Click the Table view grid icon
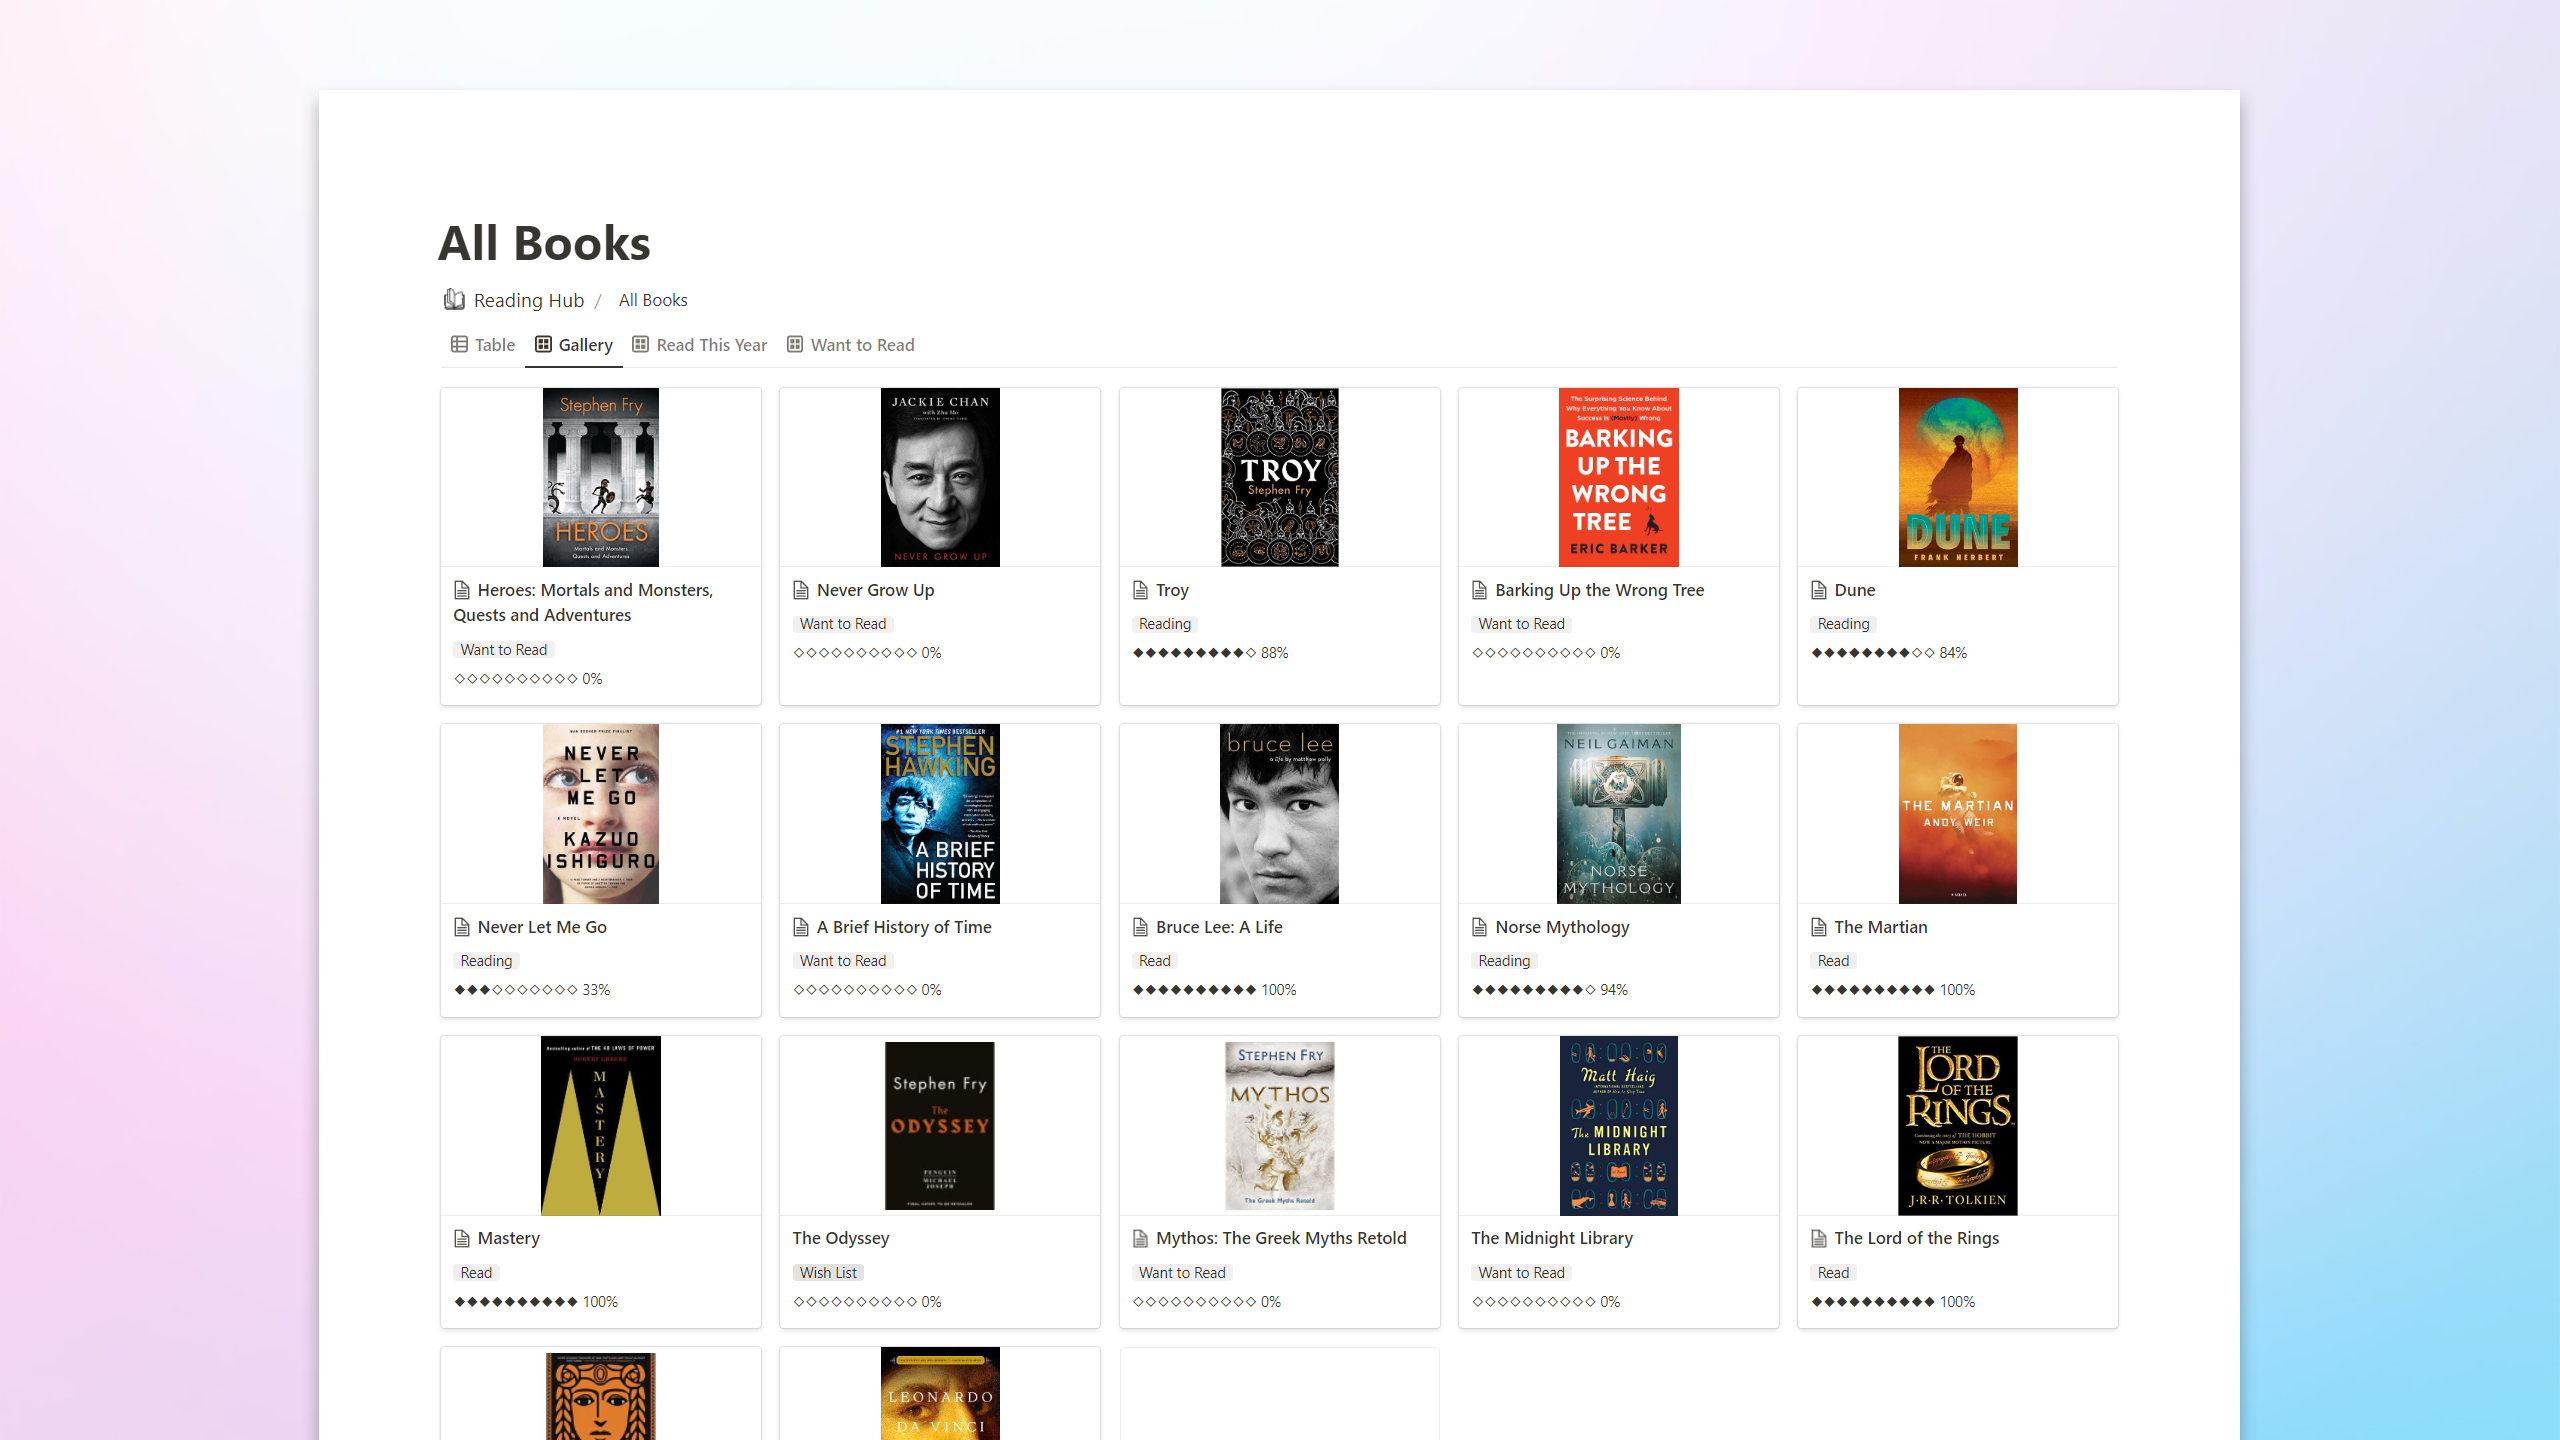2560x1440 pixels. (x=459, y=344)
